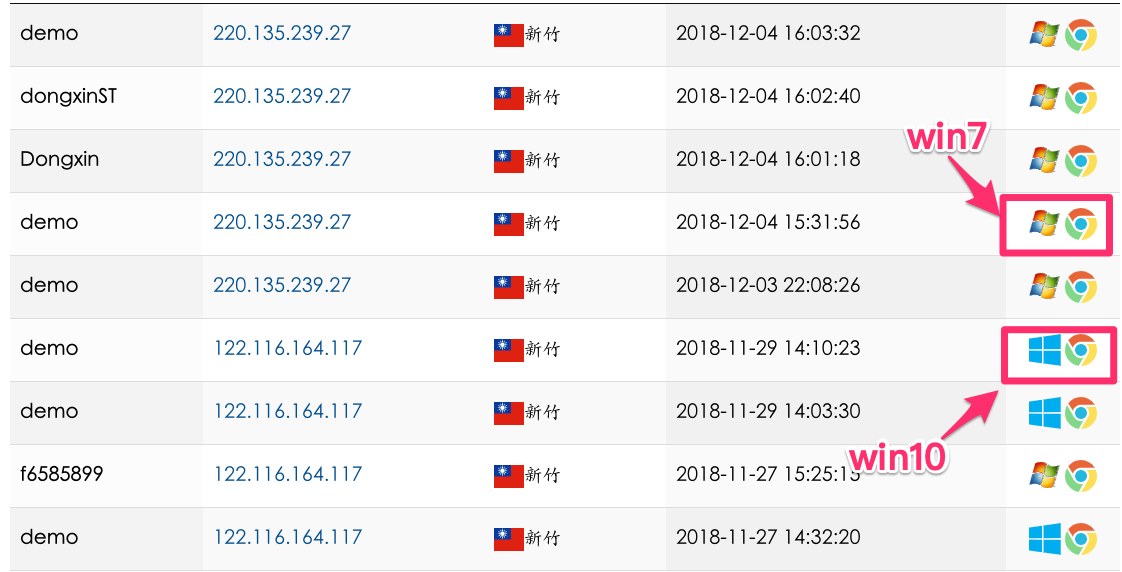Click the Chrome icon for the 16:01:18 login
This screenshot has width=1122, height=572.
(x=1080, y=160)
